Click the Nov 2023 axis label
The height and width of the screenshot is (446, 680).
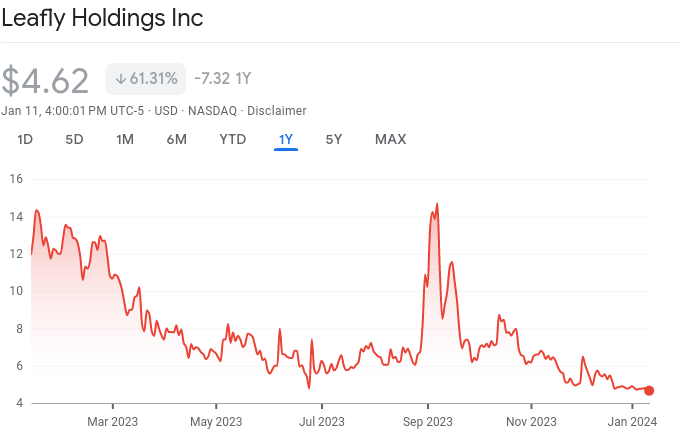pyautogui.click(x=530, y=421)
